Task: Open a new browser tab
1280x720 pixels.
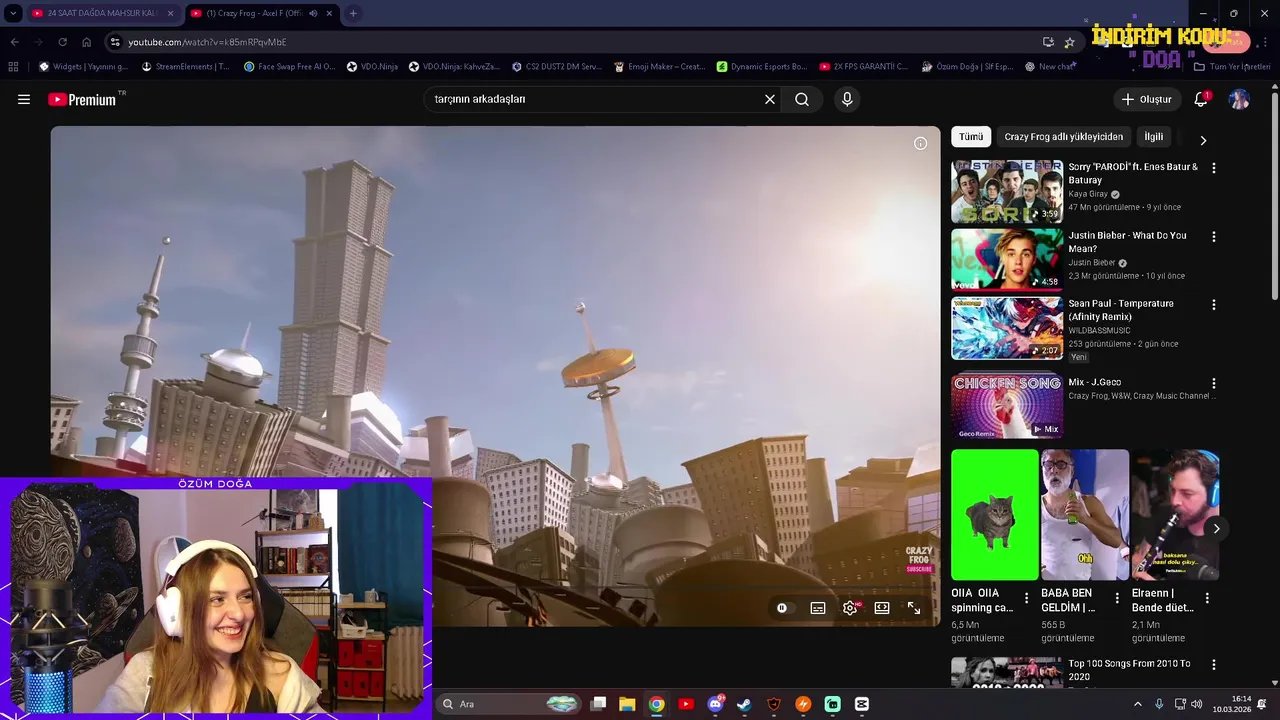Action: click(353, 13)
